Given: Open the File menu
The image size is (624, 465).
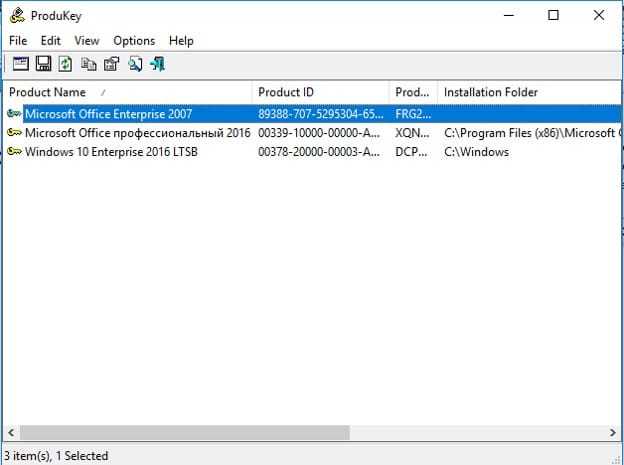Looking at the screenshot, I should 18,41.
